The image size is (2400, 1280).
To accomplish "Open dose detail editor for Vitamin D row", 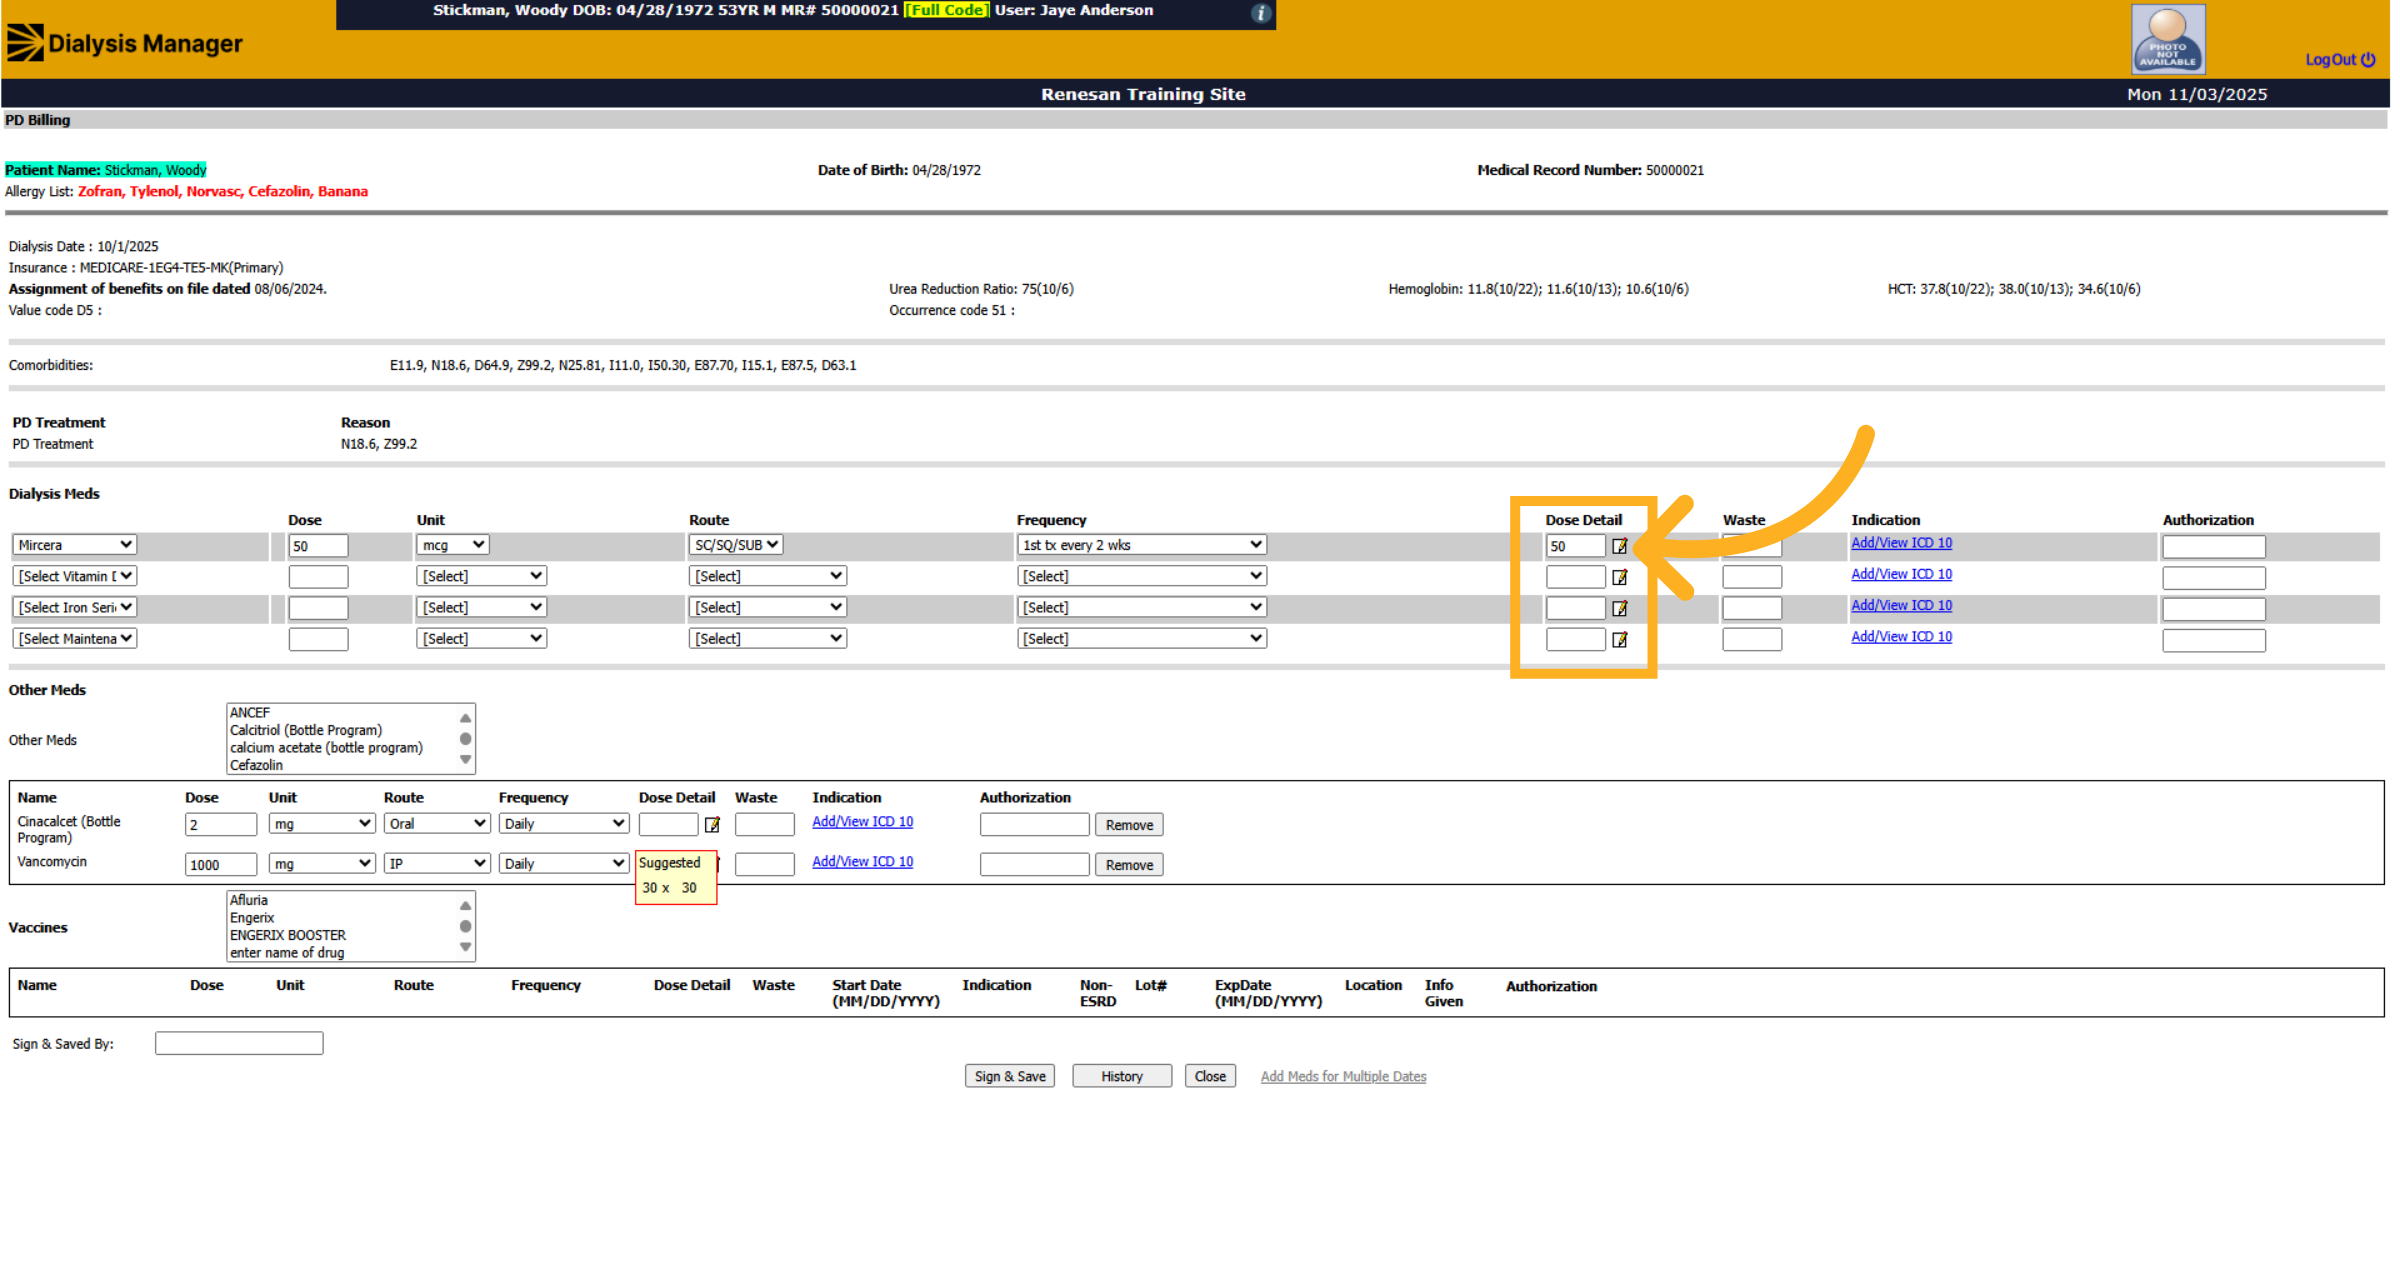I will click(x=1620, y=577).
